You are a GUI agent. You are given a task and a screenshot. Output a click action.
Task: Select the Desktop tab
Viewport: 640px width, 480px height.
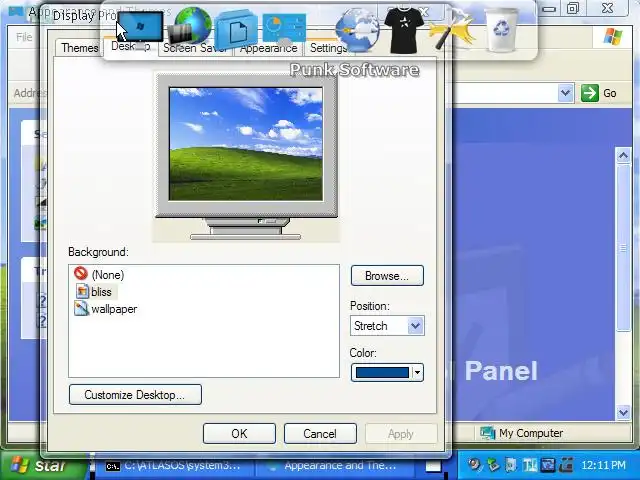pos(131,47)
